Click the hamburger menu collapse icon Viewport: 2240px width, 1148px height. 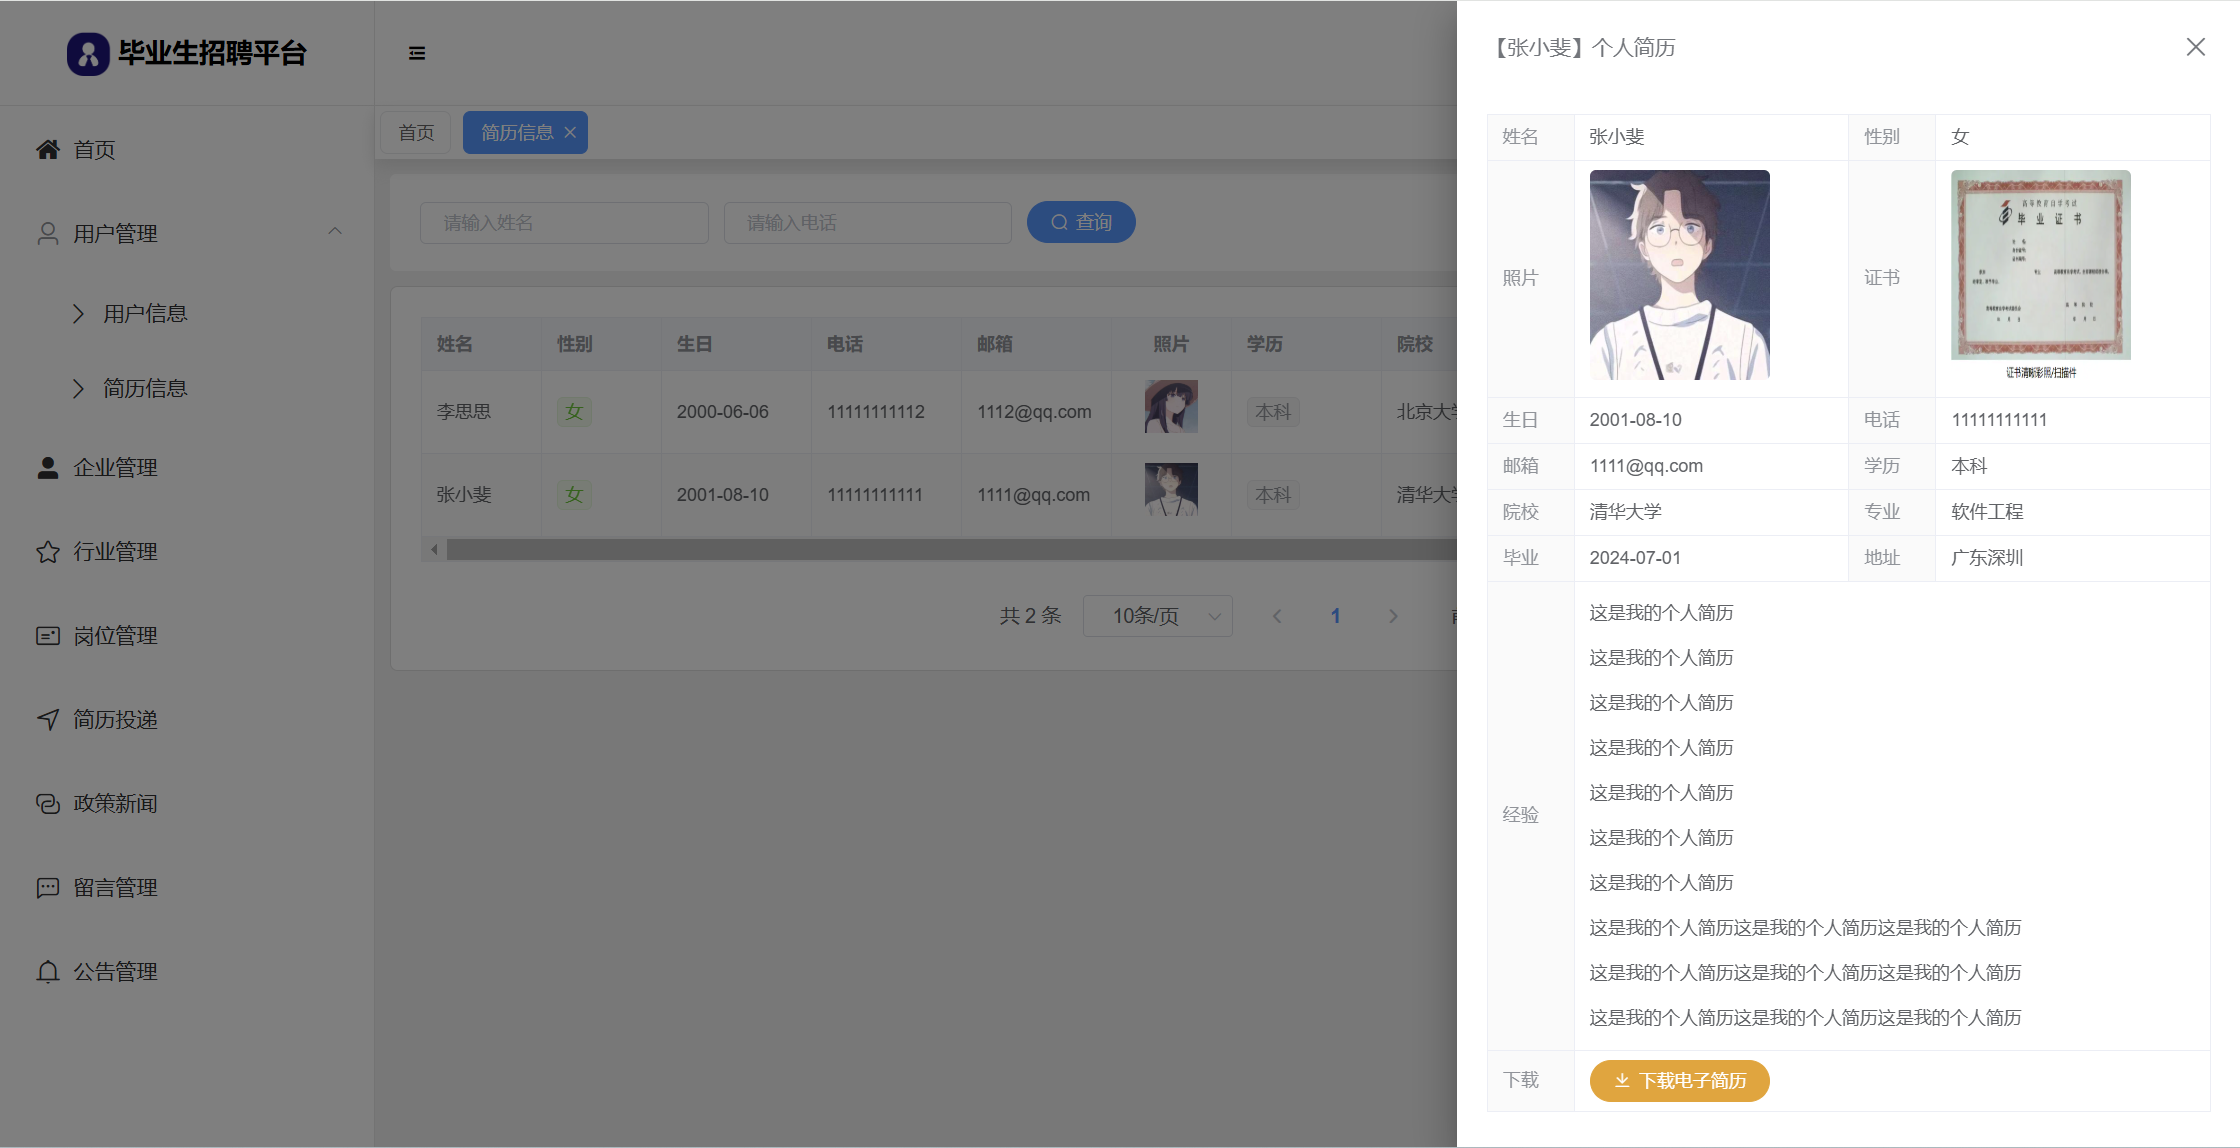[x=417, y=53]
